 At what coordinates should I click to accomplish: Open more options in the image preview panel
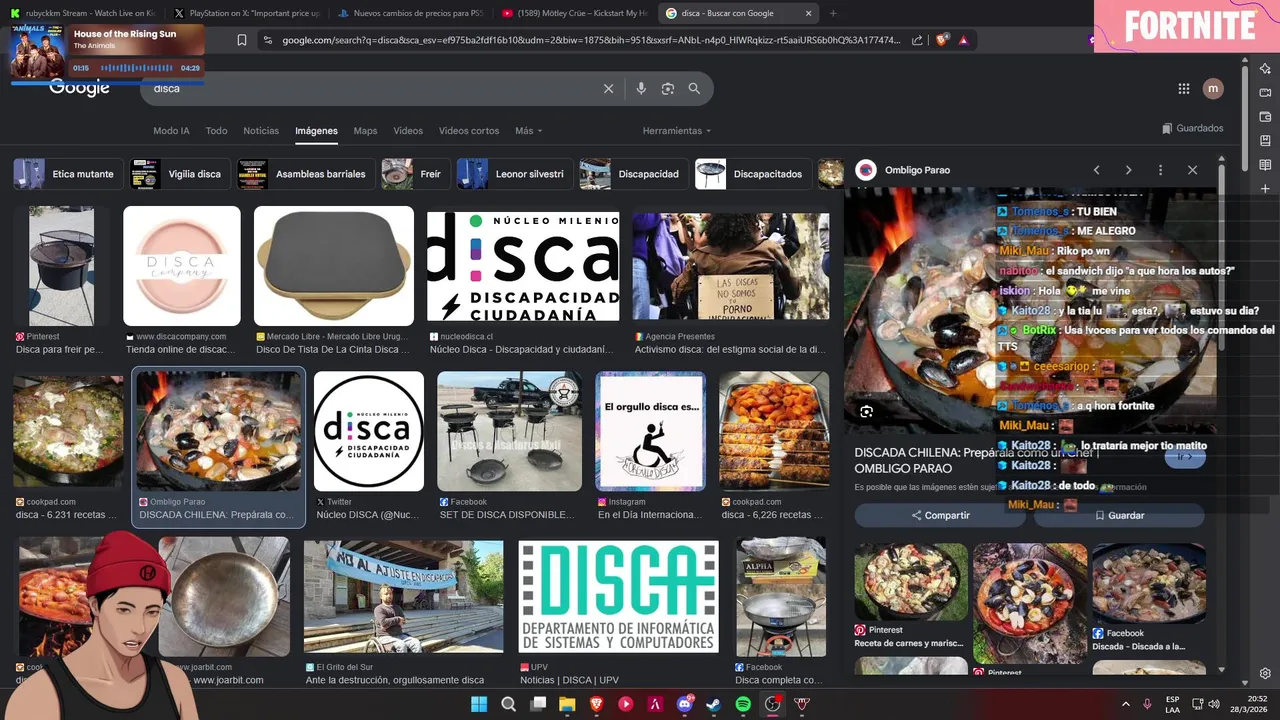1160,170
